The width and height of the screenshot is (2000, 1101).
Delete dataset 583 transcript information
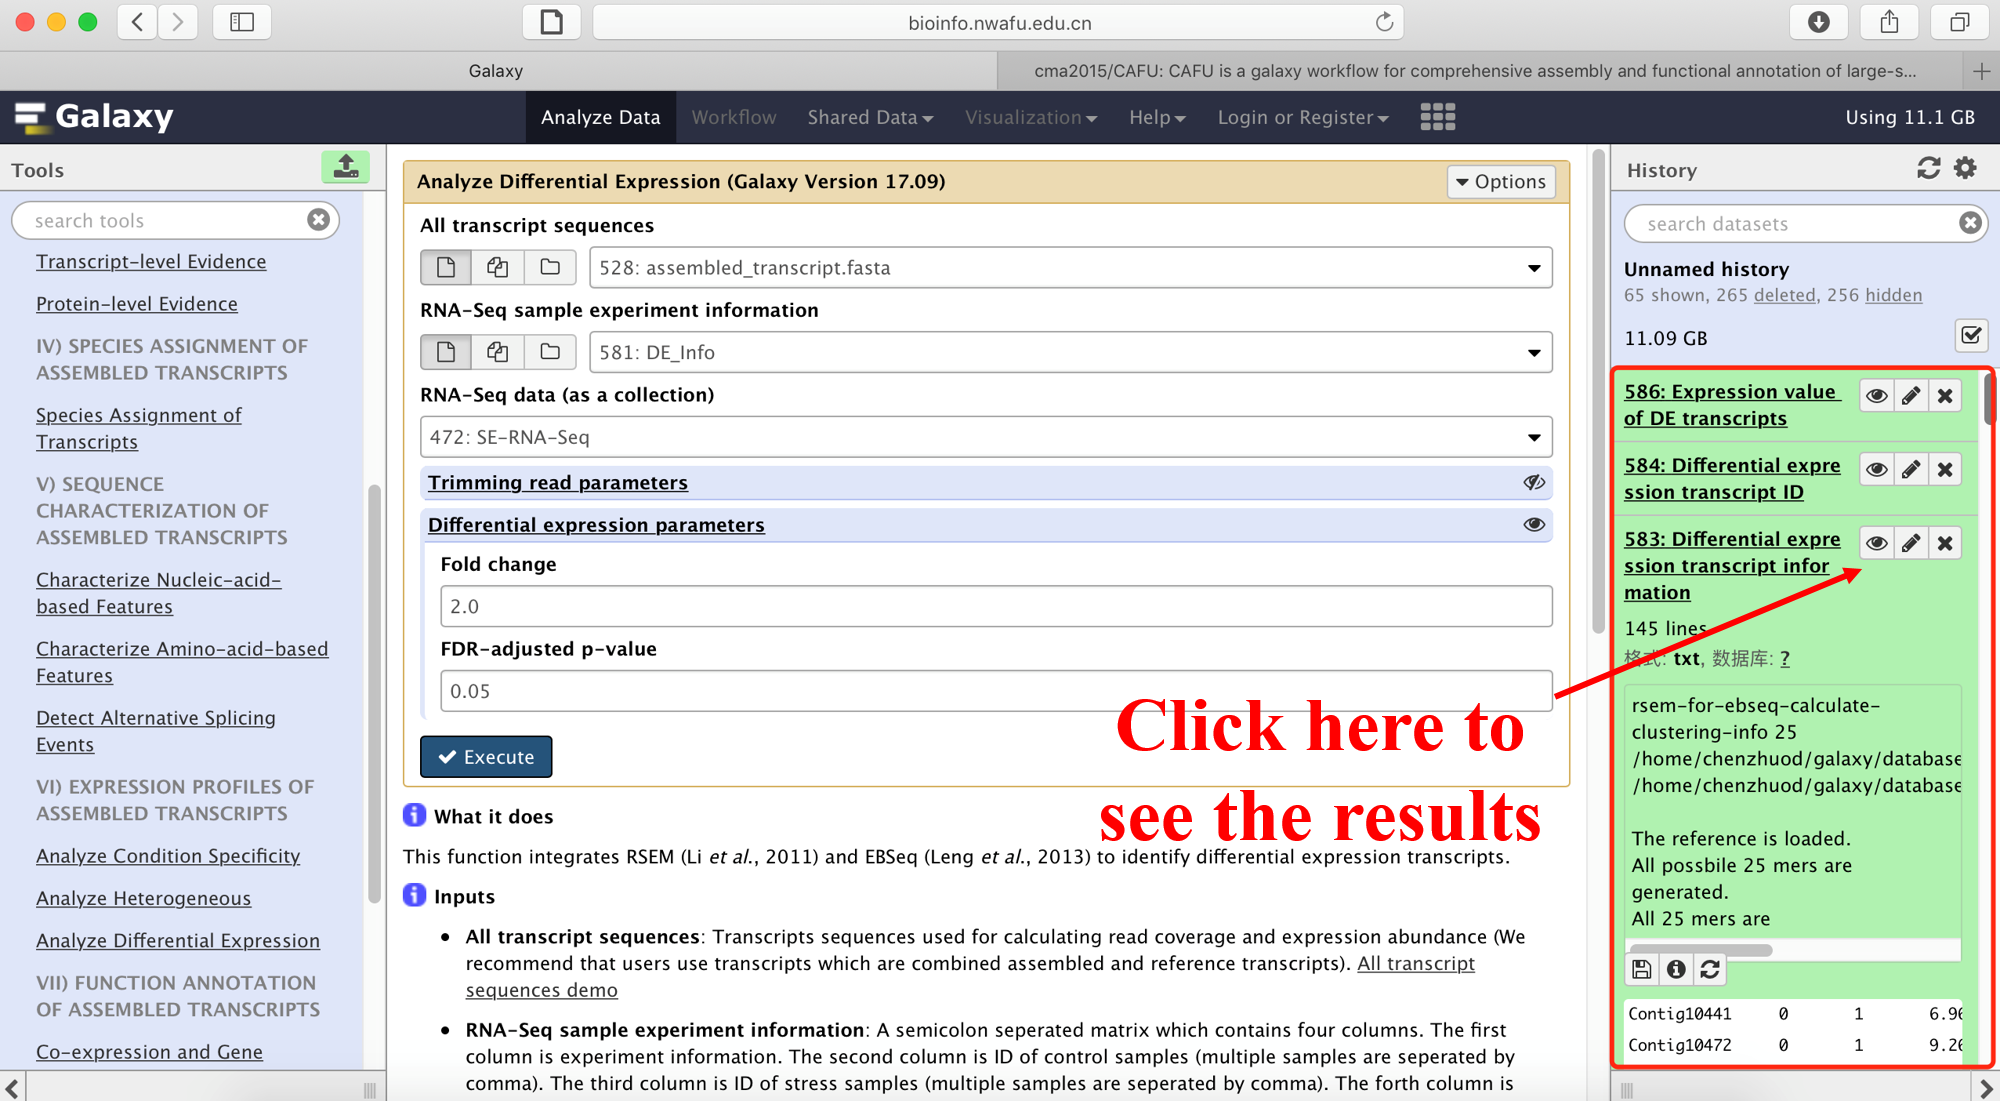tap(1945, 543)
